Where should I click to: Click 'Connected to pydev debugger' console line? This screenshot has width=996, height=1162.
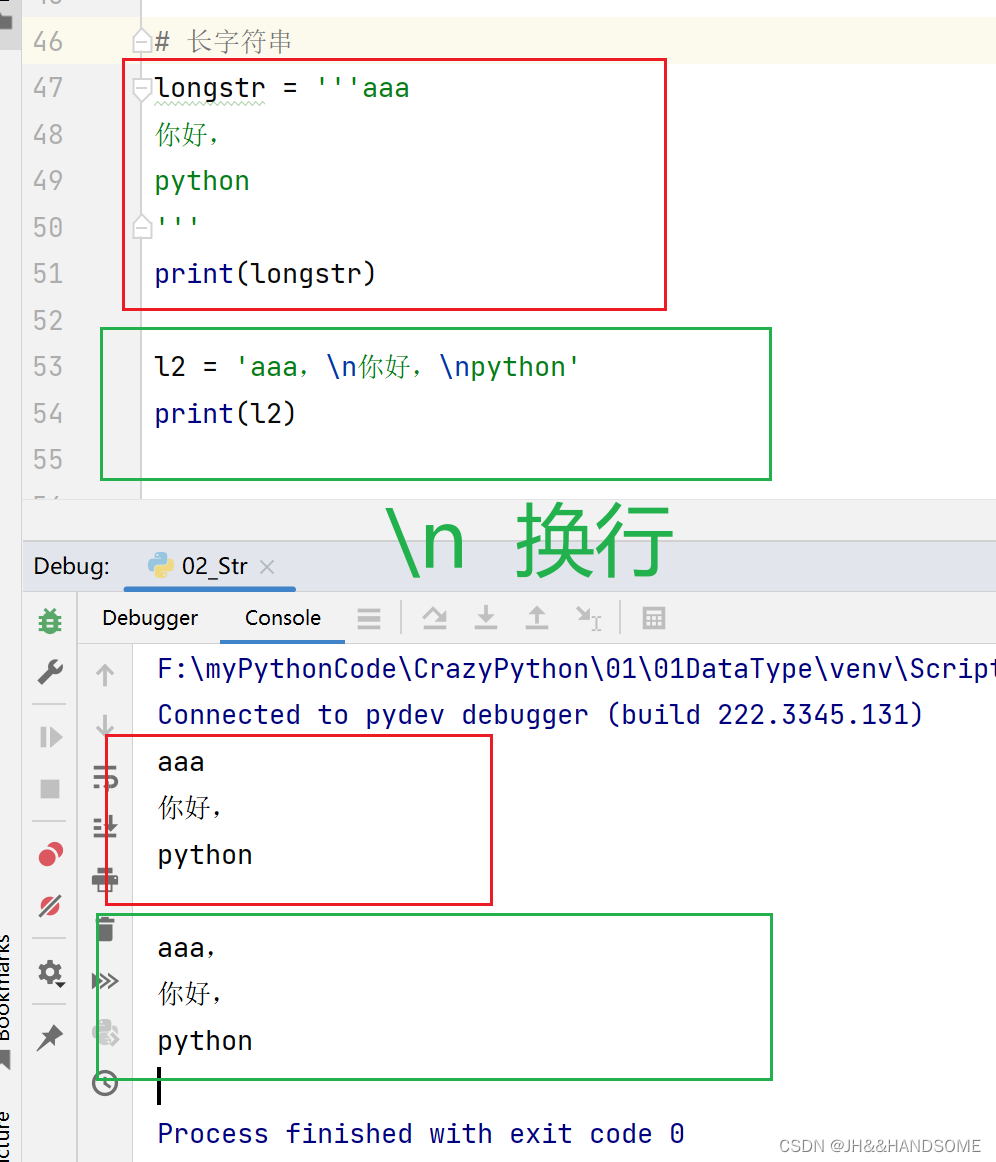click(540, 715)
